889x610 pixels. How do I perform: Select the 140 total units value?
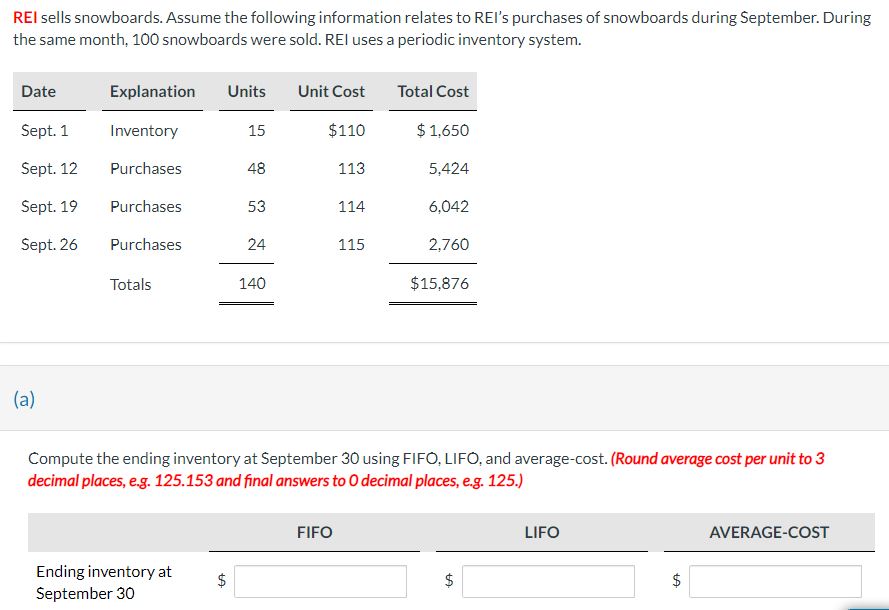tap(252, 283)
